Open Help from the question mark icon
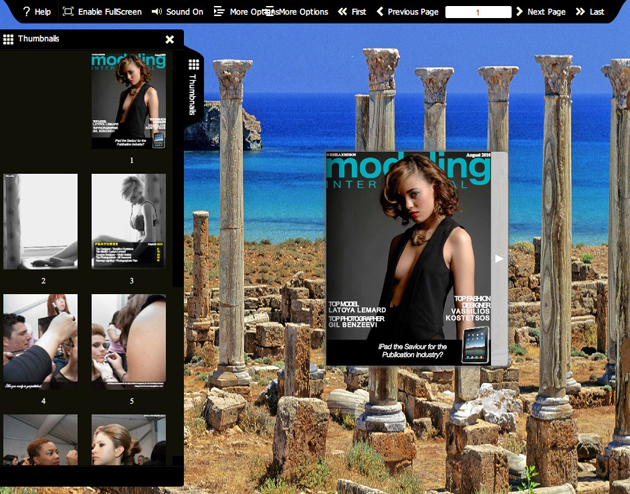The width and height of the screenshot is (630, 494). (27, 12)
